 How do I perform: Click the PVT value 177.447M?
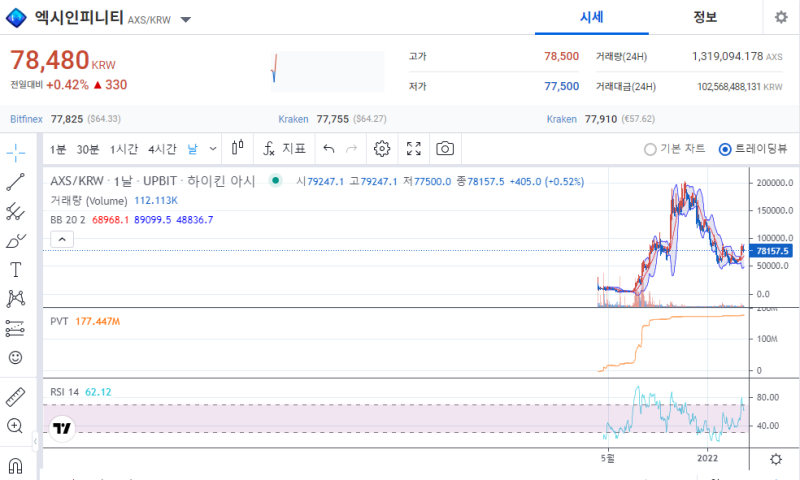coord(97,321)
